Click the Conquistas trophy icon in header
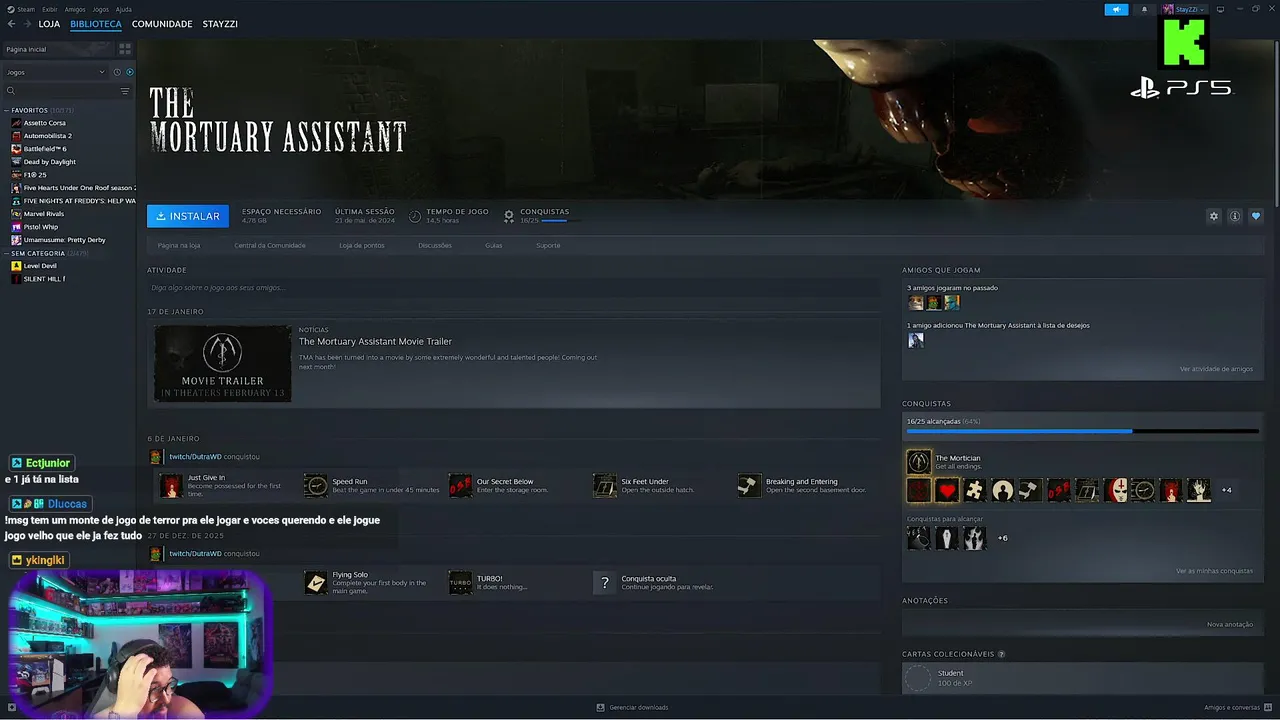Screen dimensions: 1280x720 point(509,215)
